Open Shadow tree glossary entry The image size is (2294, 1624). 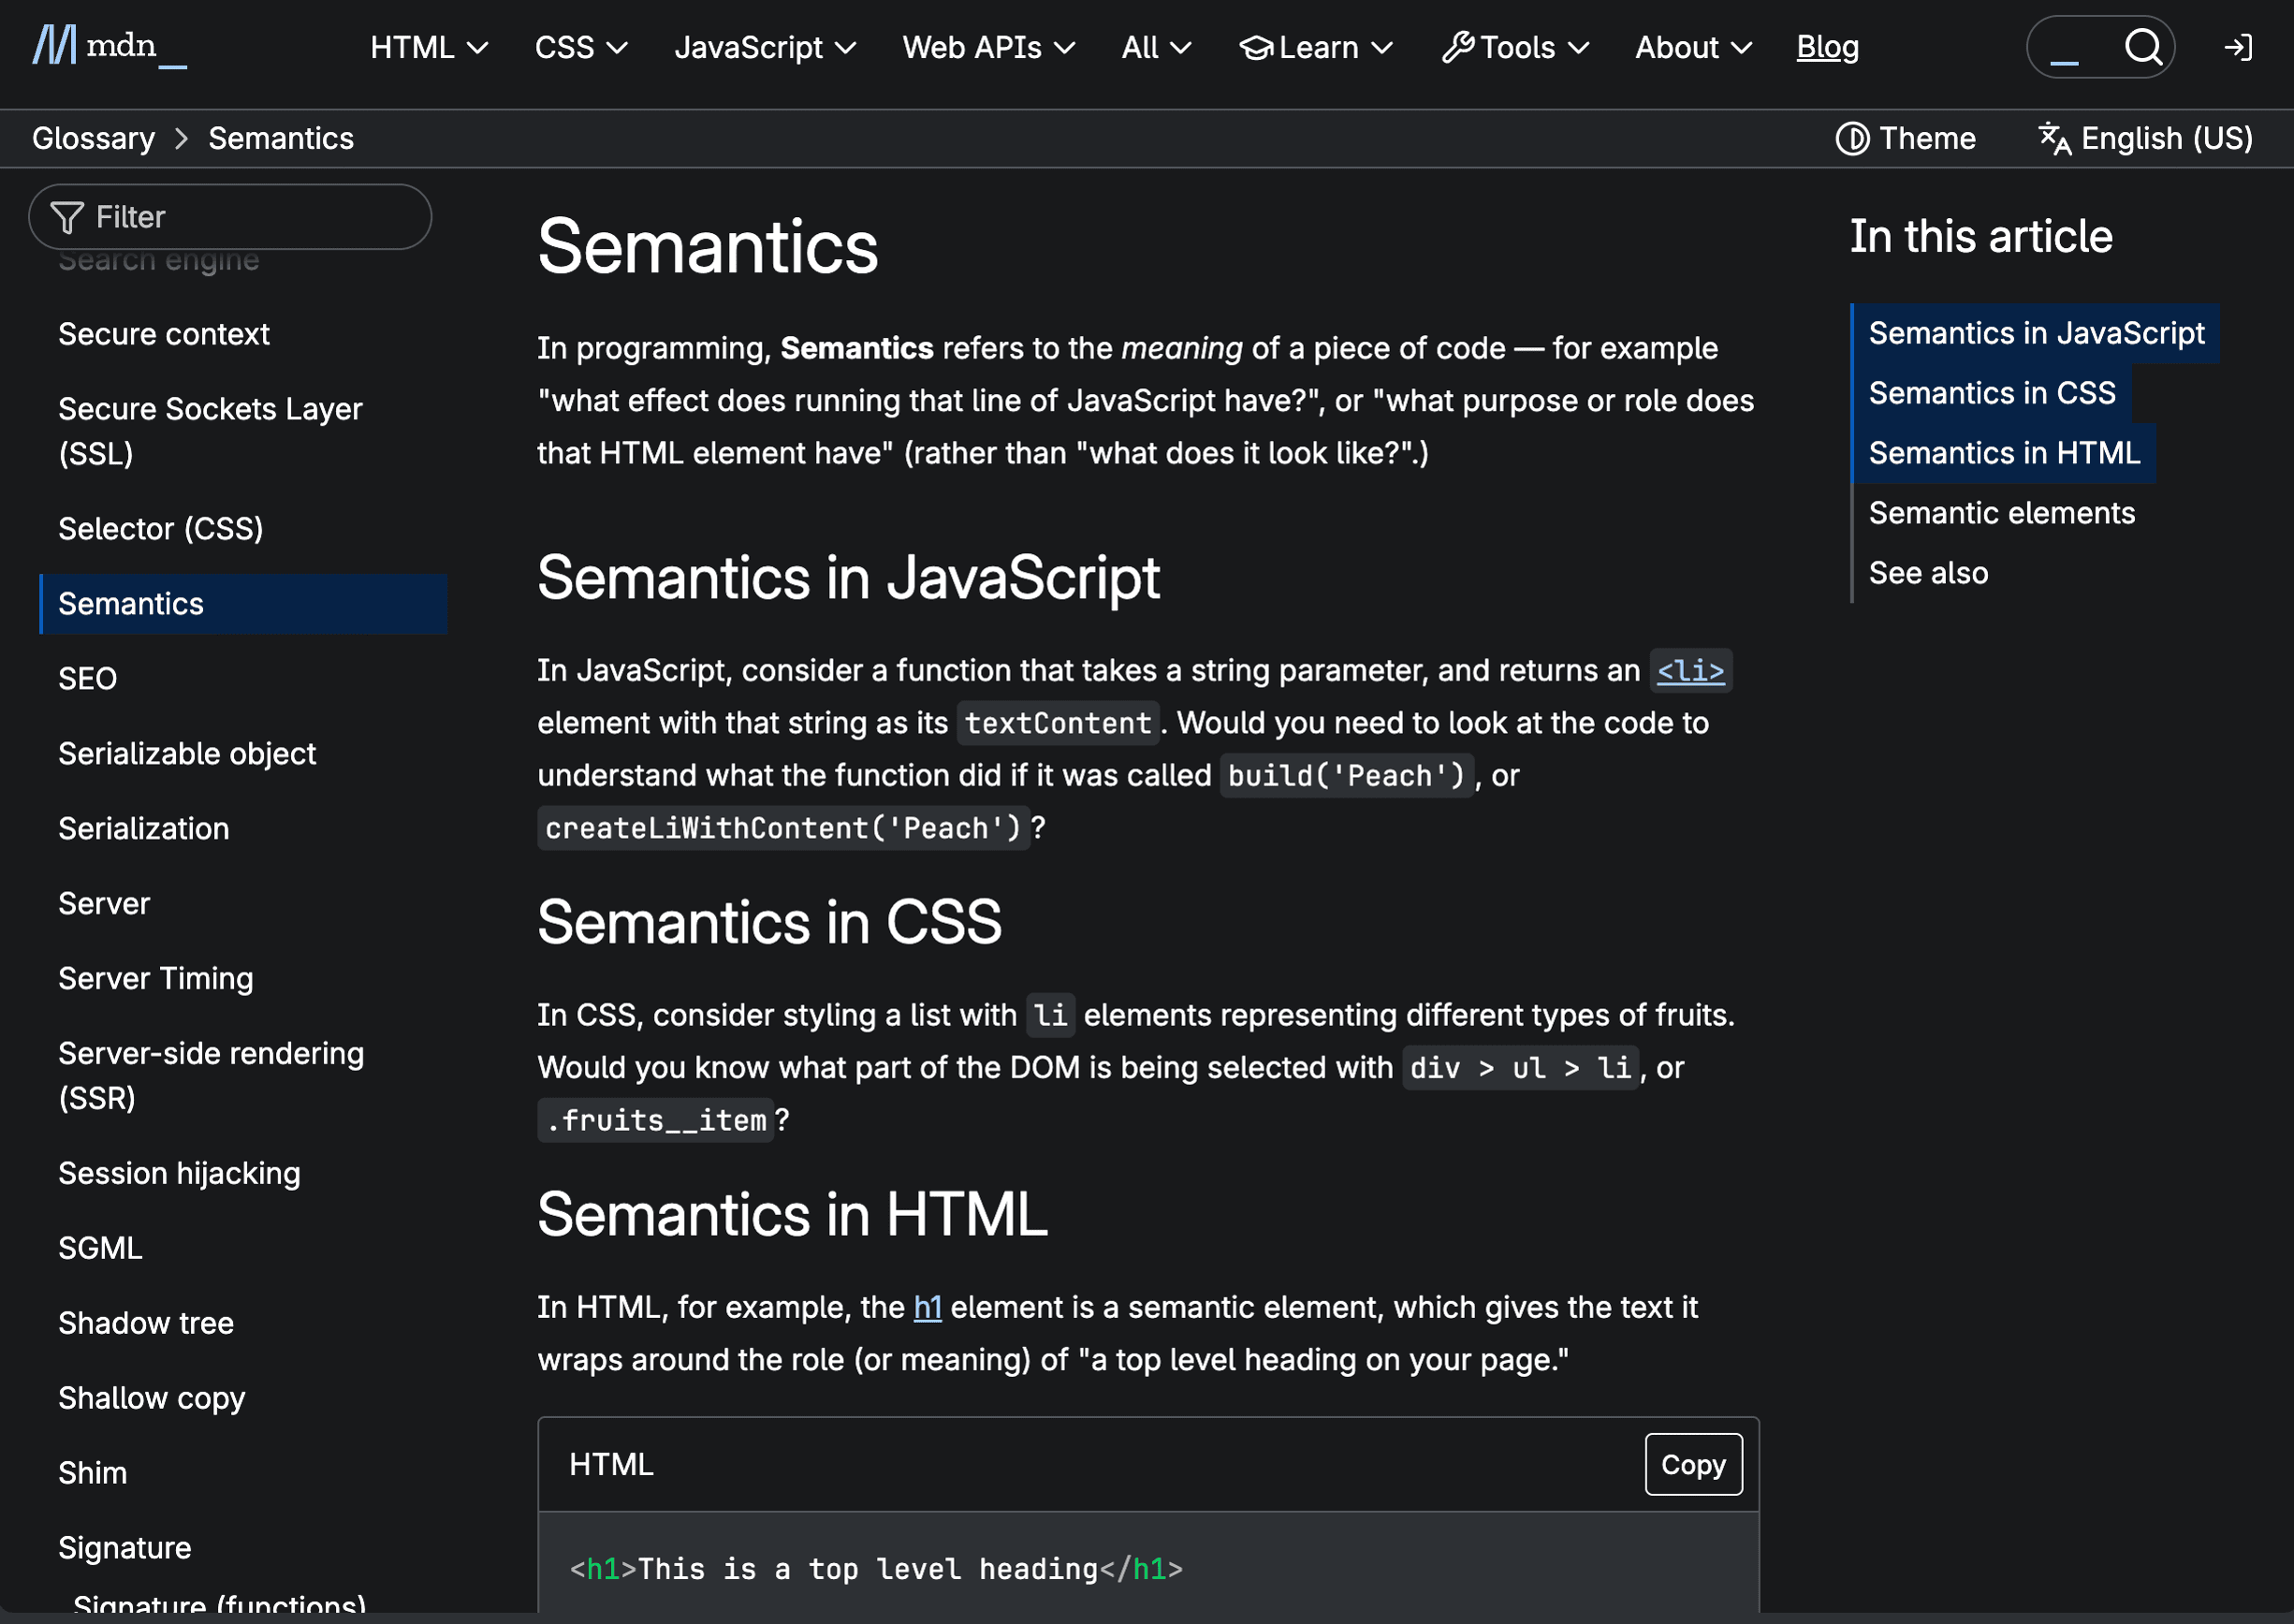[x=146, y=1324]
